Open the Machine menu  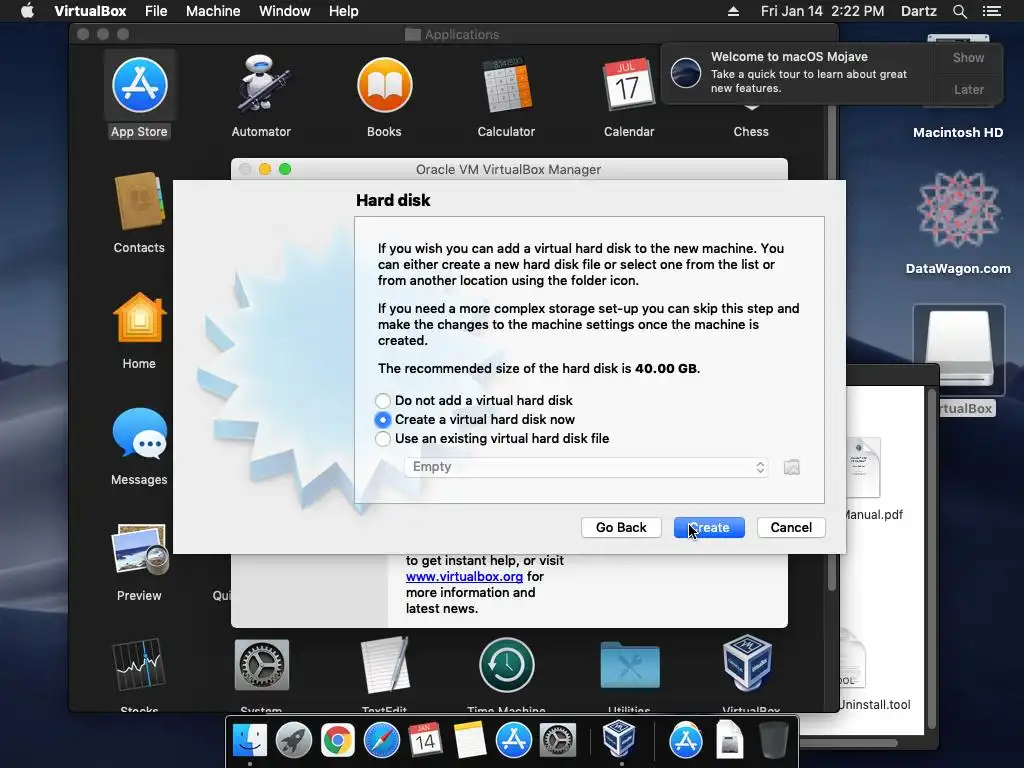point(213,11)
